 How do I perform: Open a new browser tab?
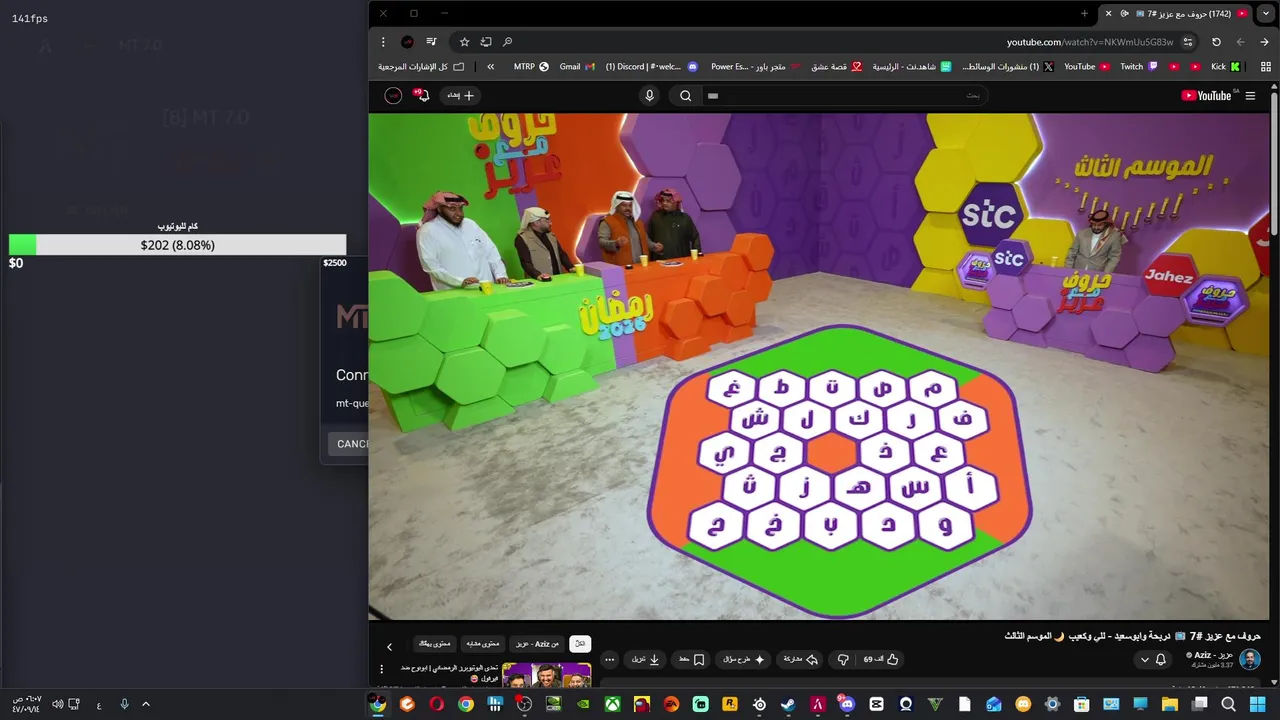pyautogui.click(x=1084, y=14)
